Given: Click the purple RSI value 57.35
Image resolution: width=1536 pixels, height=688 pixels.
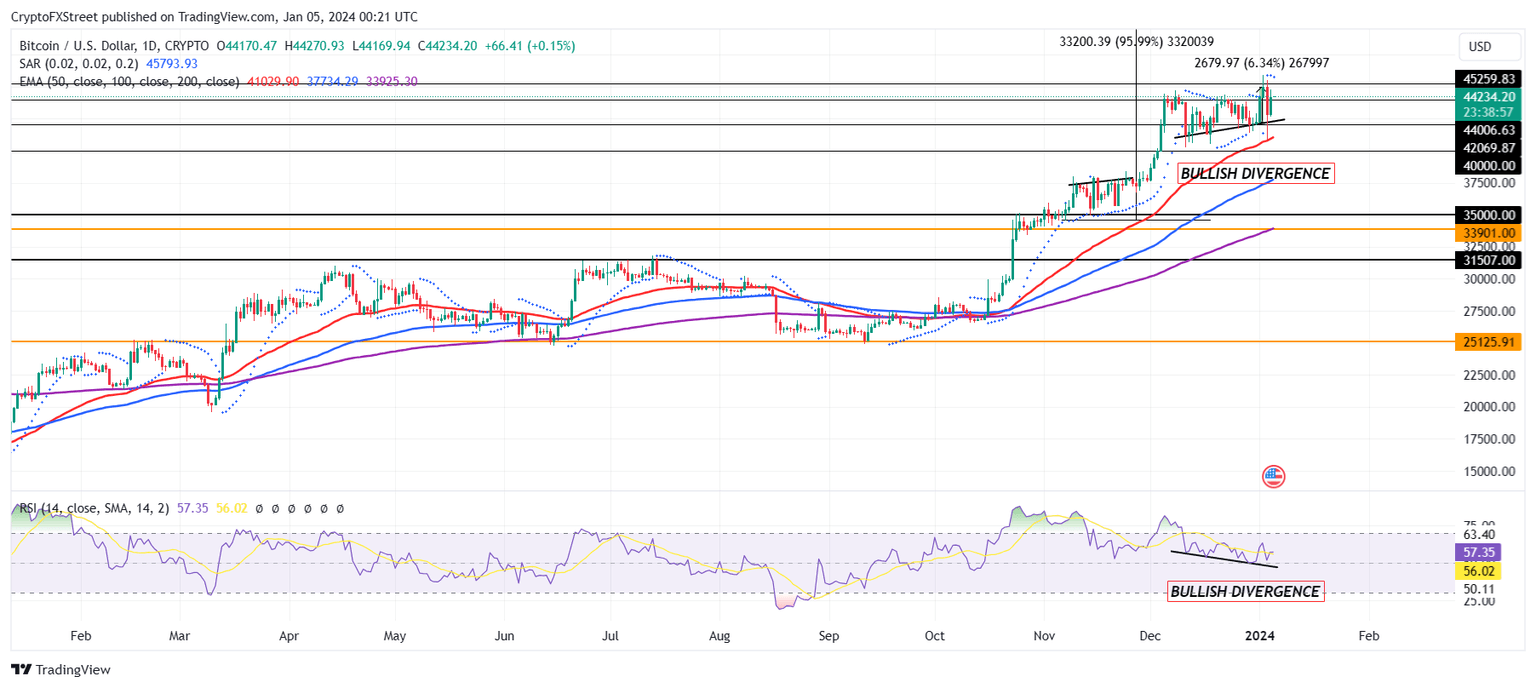Looking at the screenshot, I should (x=192, y=508).
